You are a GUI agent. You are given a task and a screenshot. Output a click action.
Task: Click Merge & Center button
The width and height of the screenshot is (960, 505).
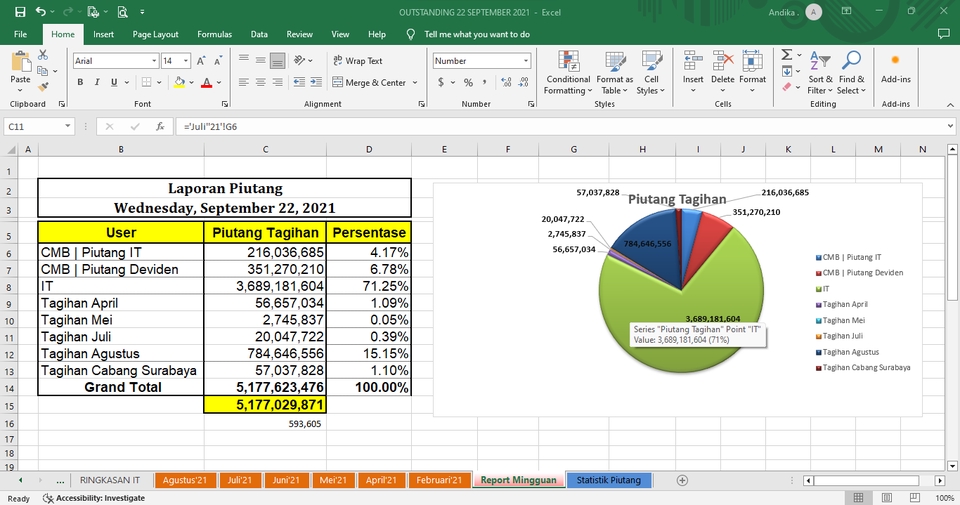point(369,82)
